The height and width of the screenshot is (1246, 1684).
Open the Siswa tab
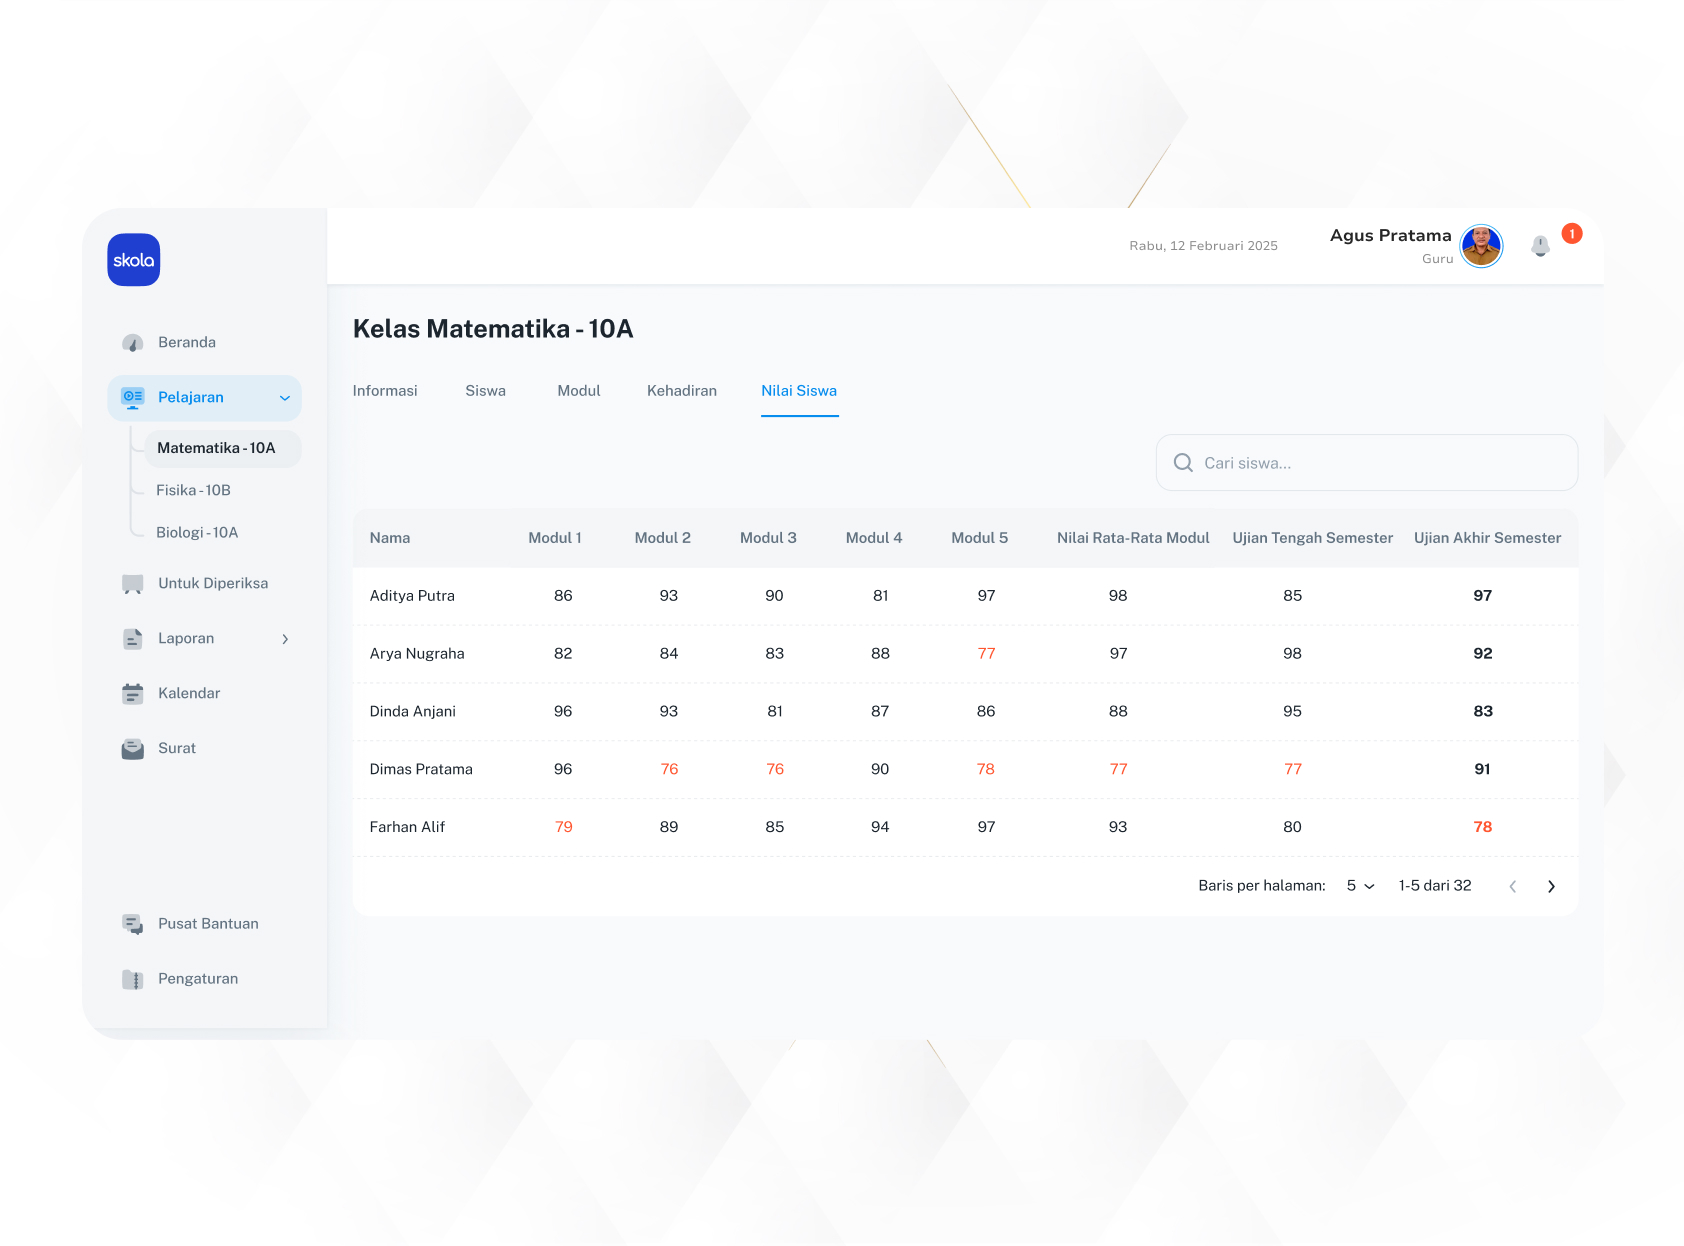pyautogui.click(x=485, y=391)
